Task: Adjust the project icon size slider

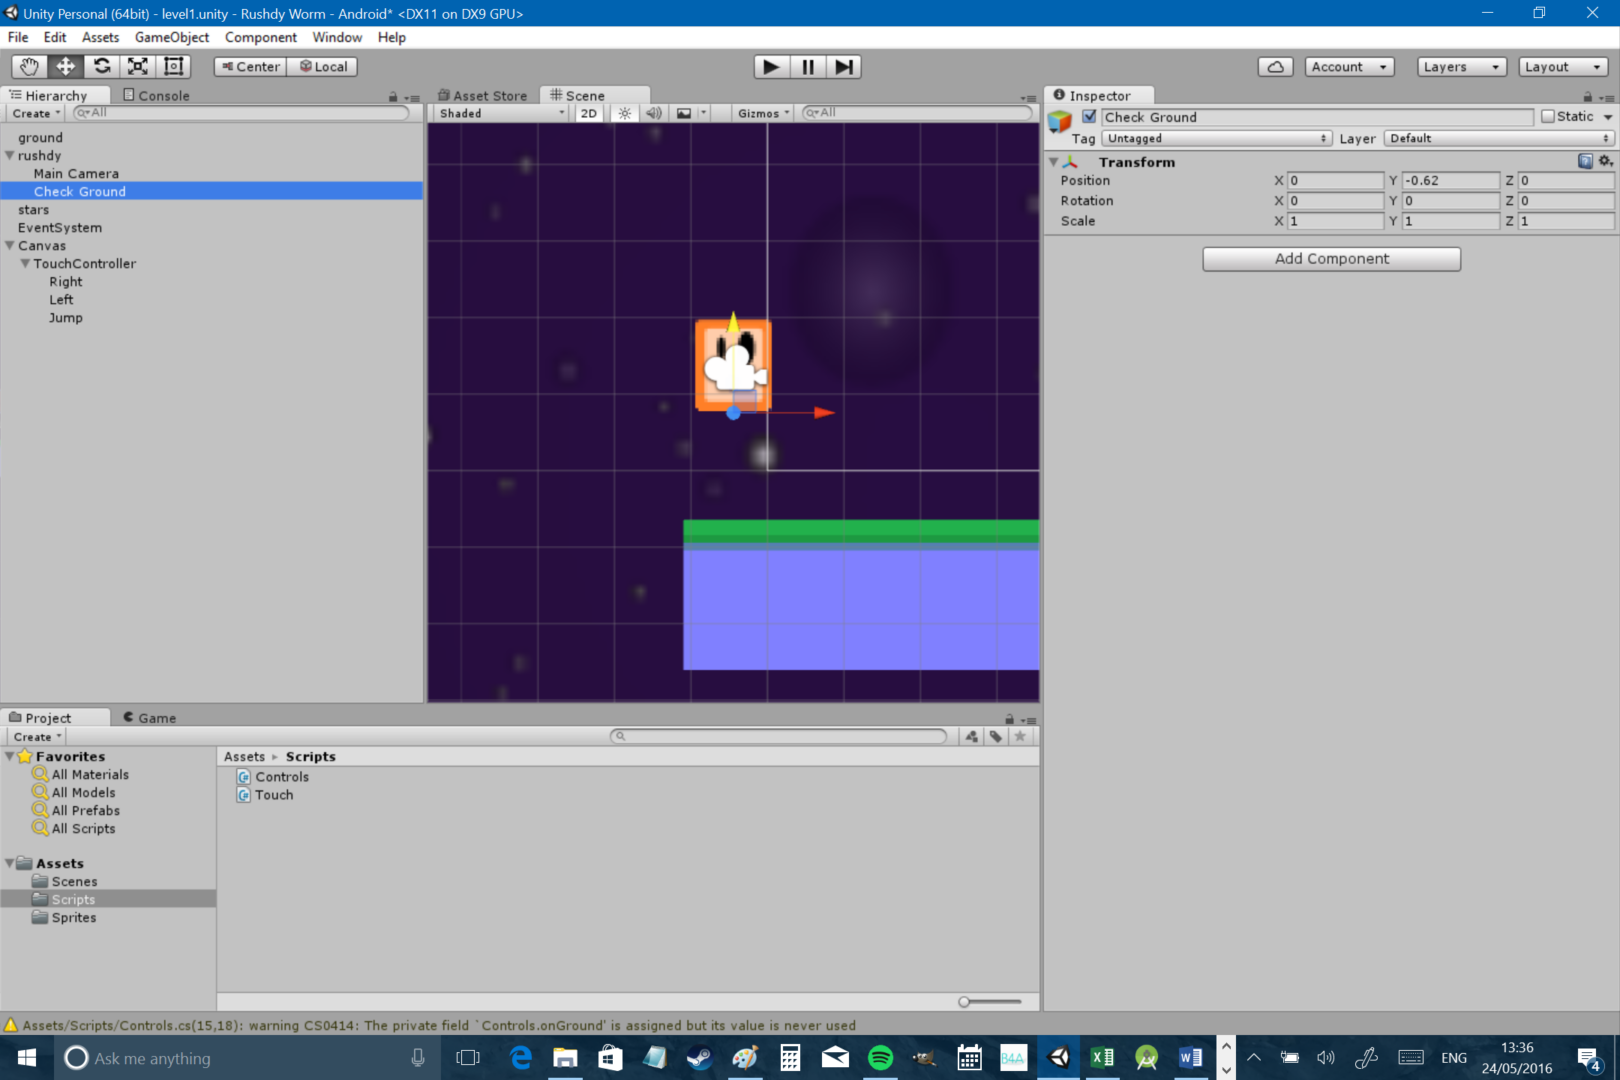Action: click(965, 1002)
